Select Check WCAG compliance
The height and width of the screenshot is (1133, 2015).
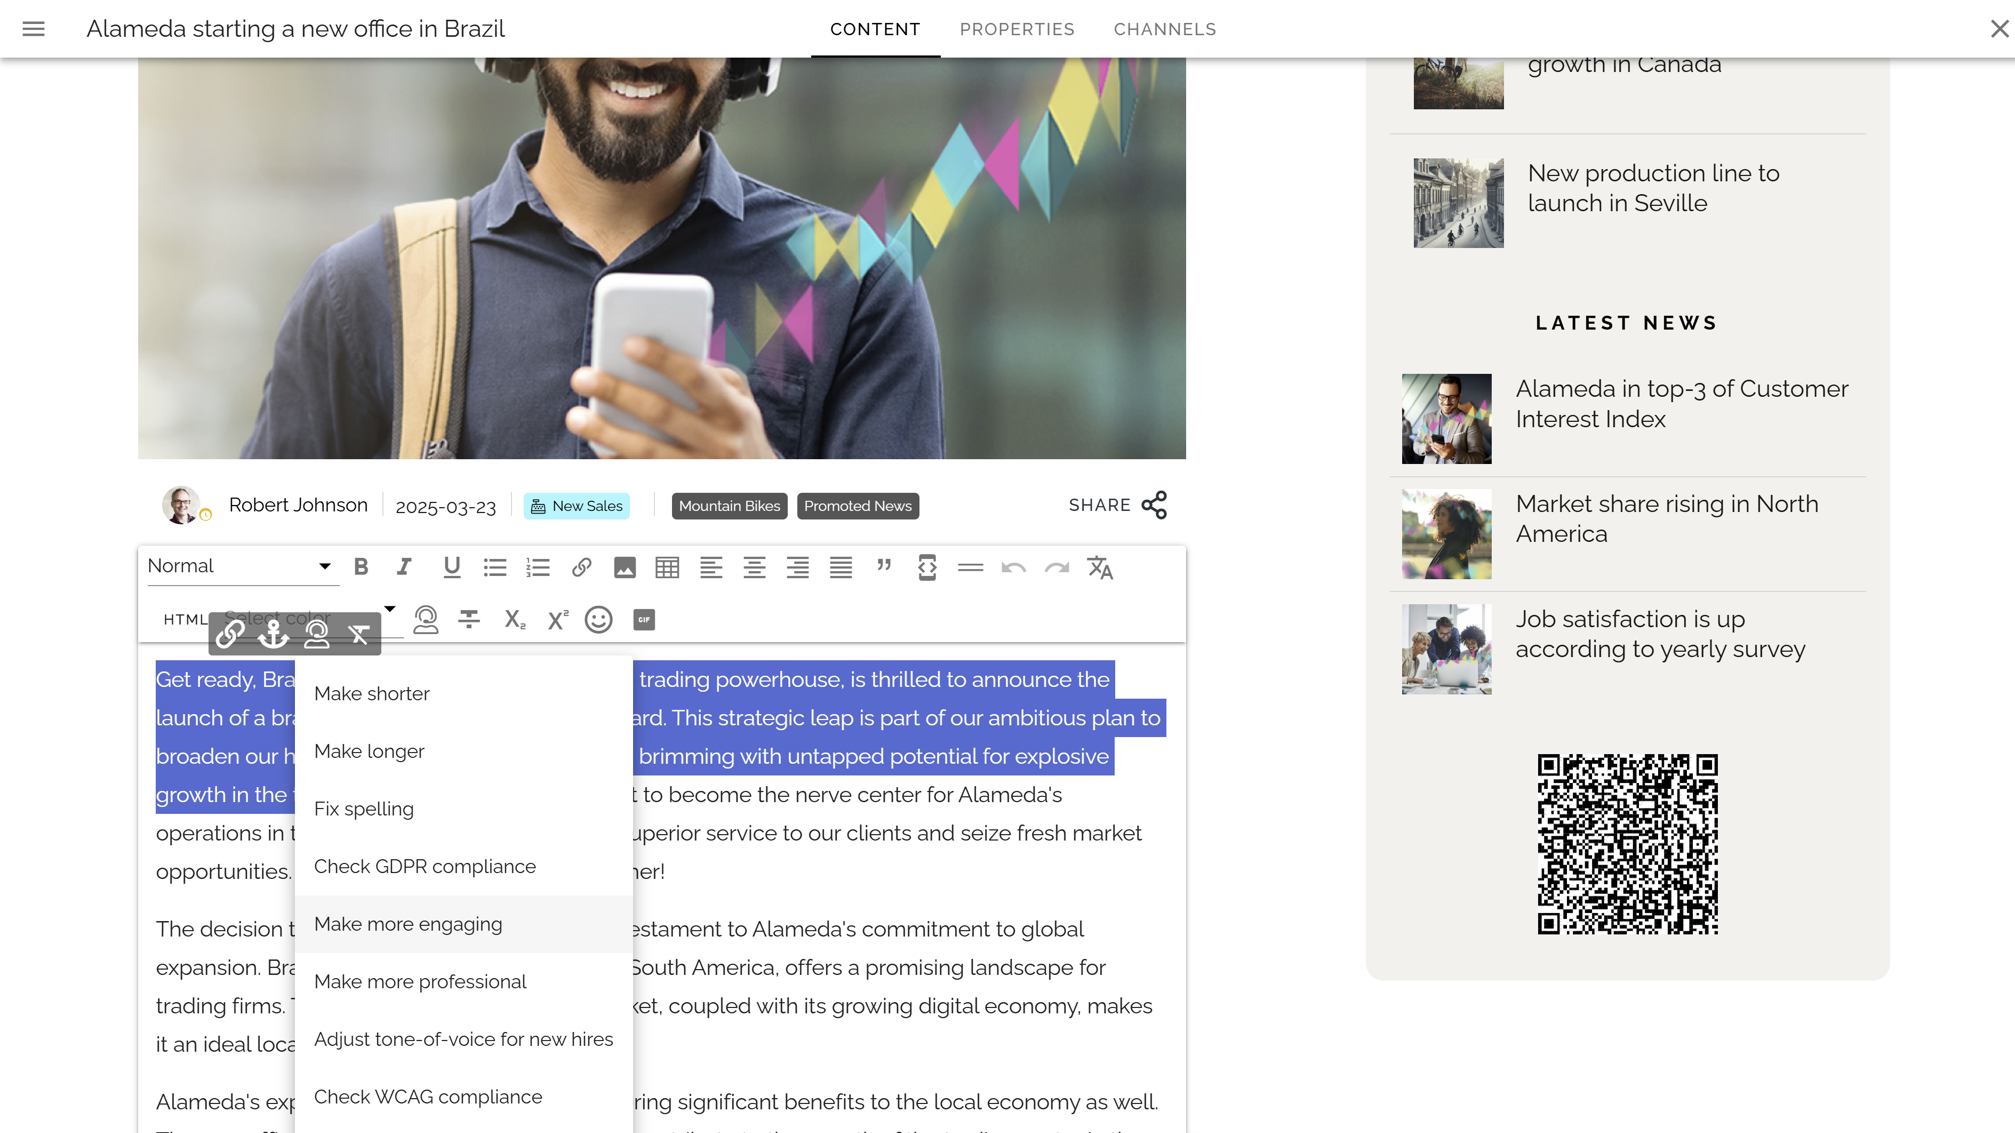[464, 1097]
